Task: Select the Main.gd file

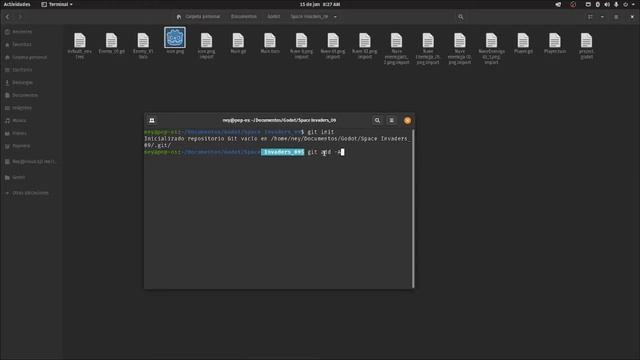Action: coord(238,43)
